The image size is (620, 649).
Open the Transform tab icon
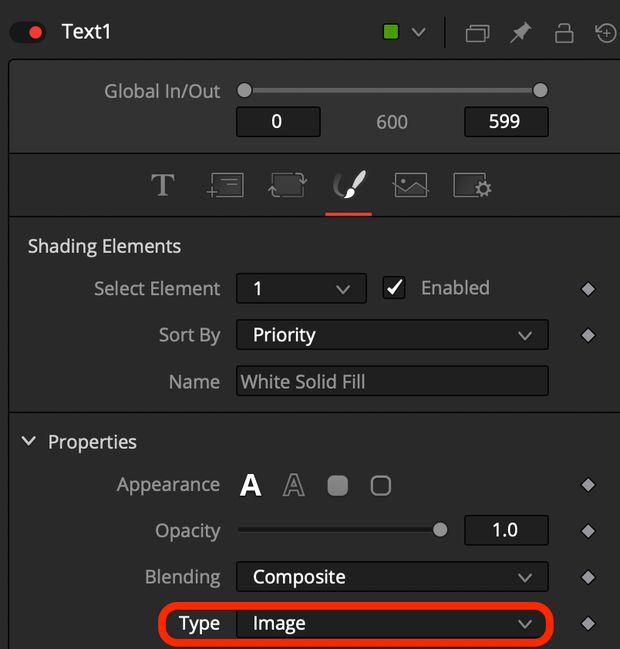287,185
